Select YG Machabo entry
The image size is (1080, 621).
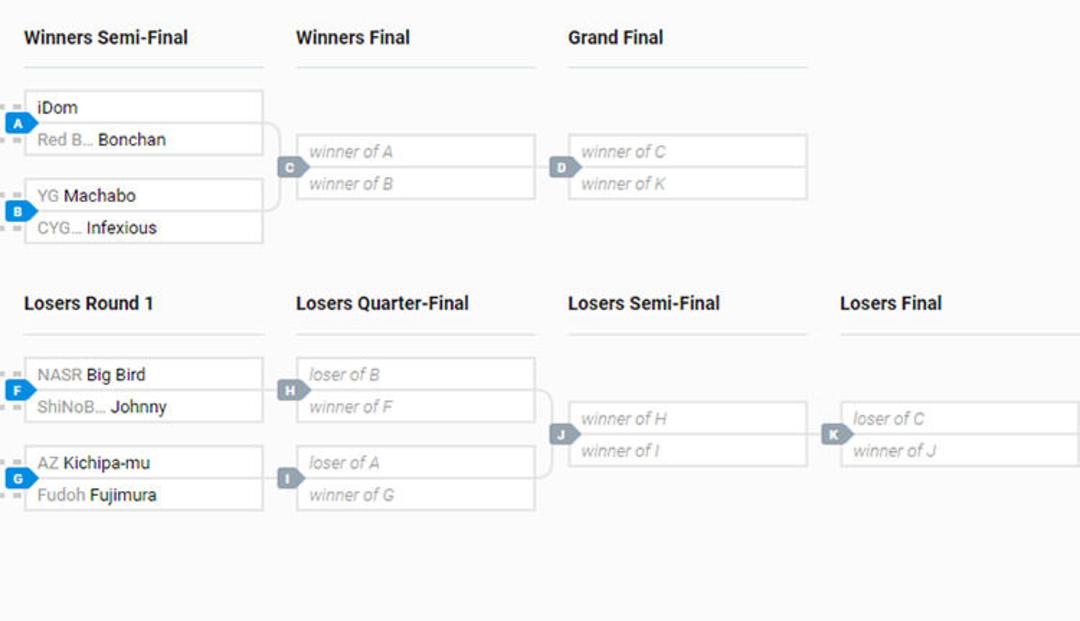click(x=144, y=196)
